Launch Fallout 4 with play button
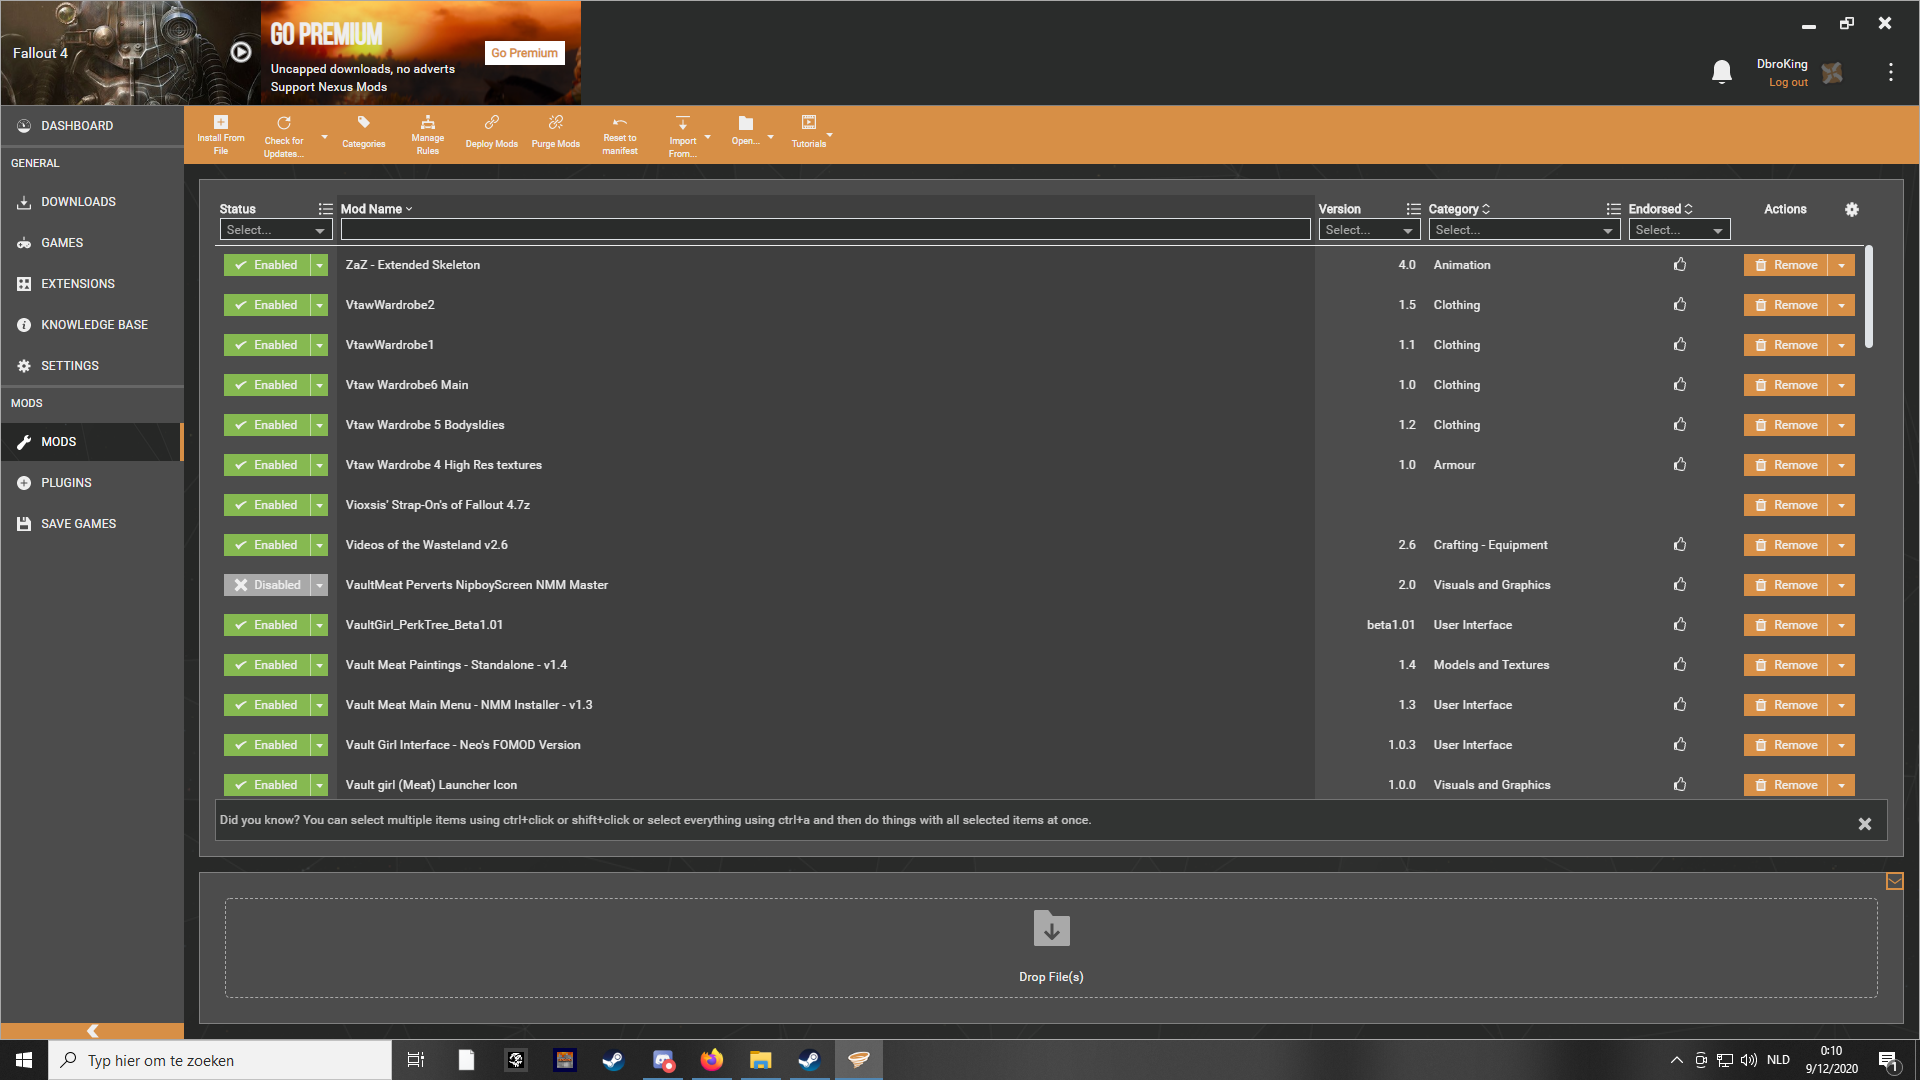 [241, 52]
